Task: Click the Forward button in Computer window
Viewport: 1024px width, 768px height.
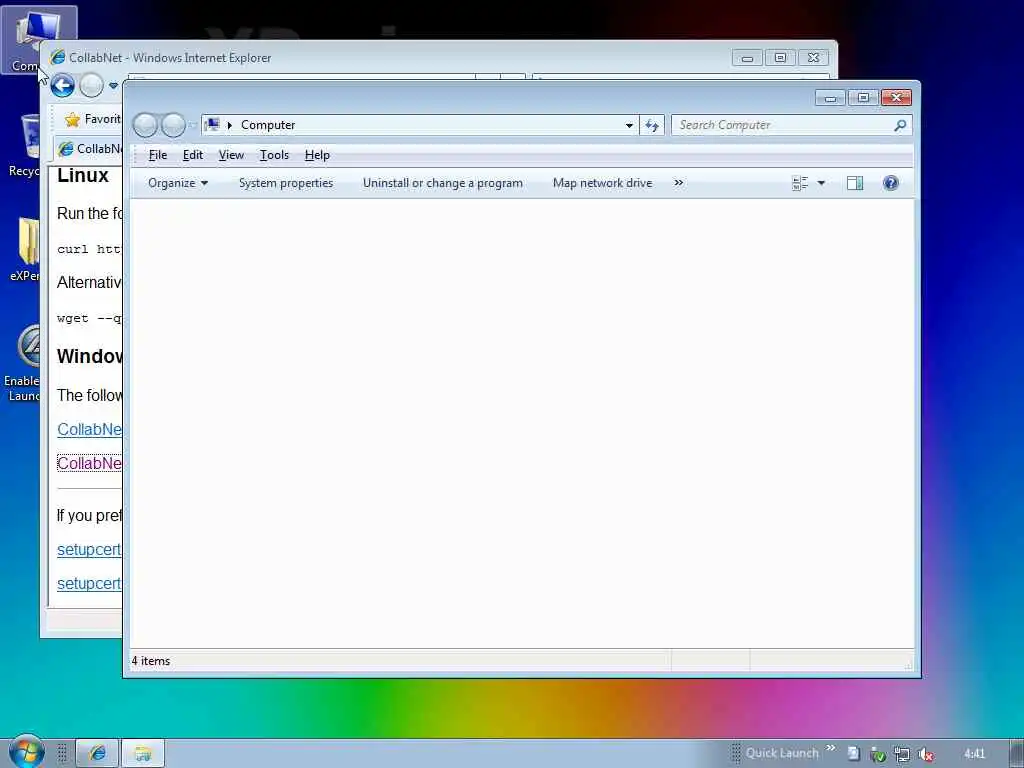Action: [173, 125]
